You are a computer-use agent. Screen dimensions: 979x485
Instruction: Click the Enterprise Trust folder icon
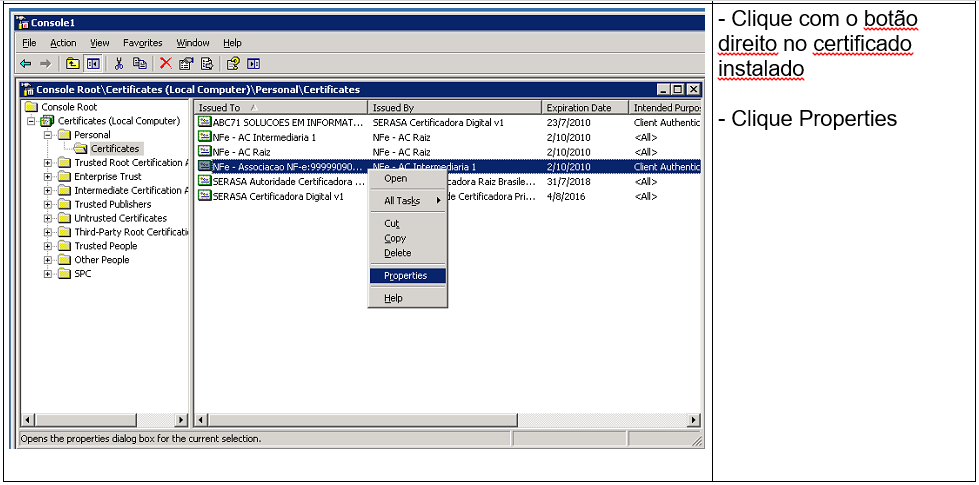pos(64,177)
